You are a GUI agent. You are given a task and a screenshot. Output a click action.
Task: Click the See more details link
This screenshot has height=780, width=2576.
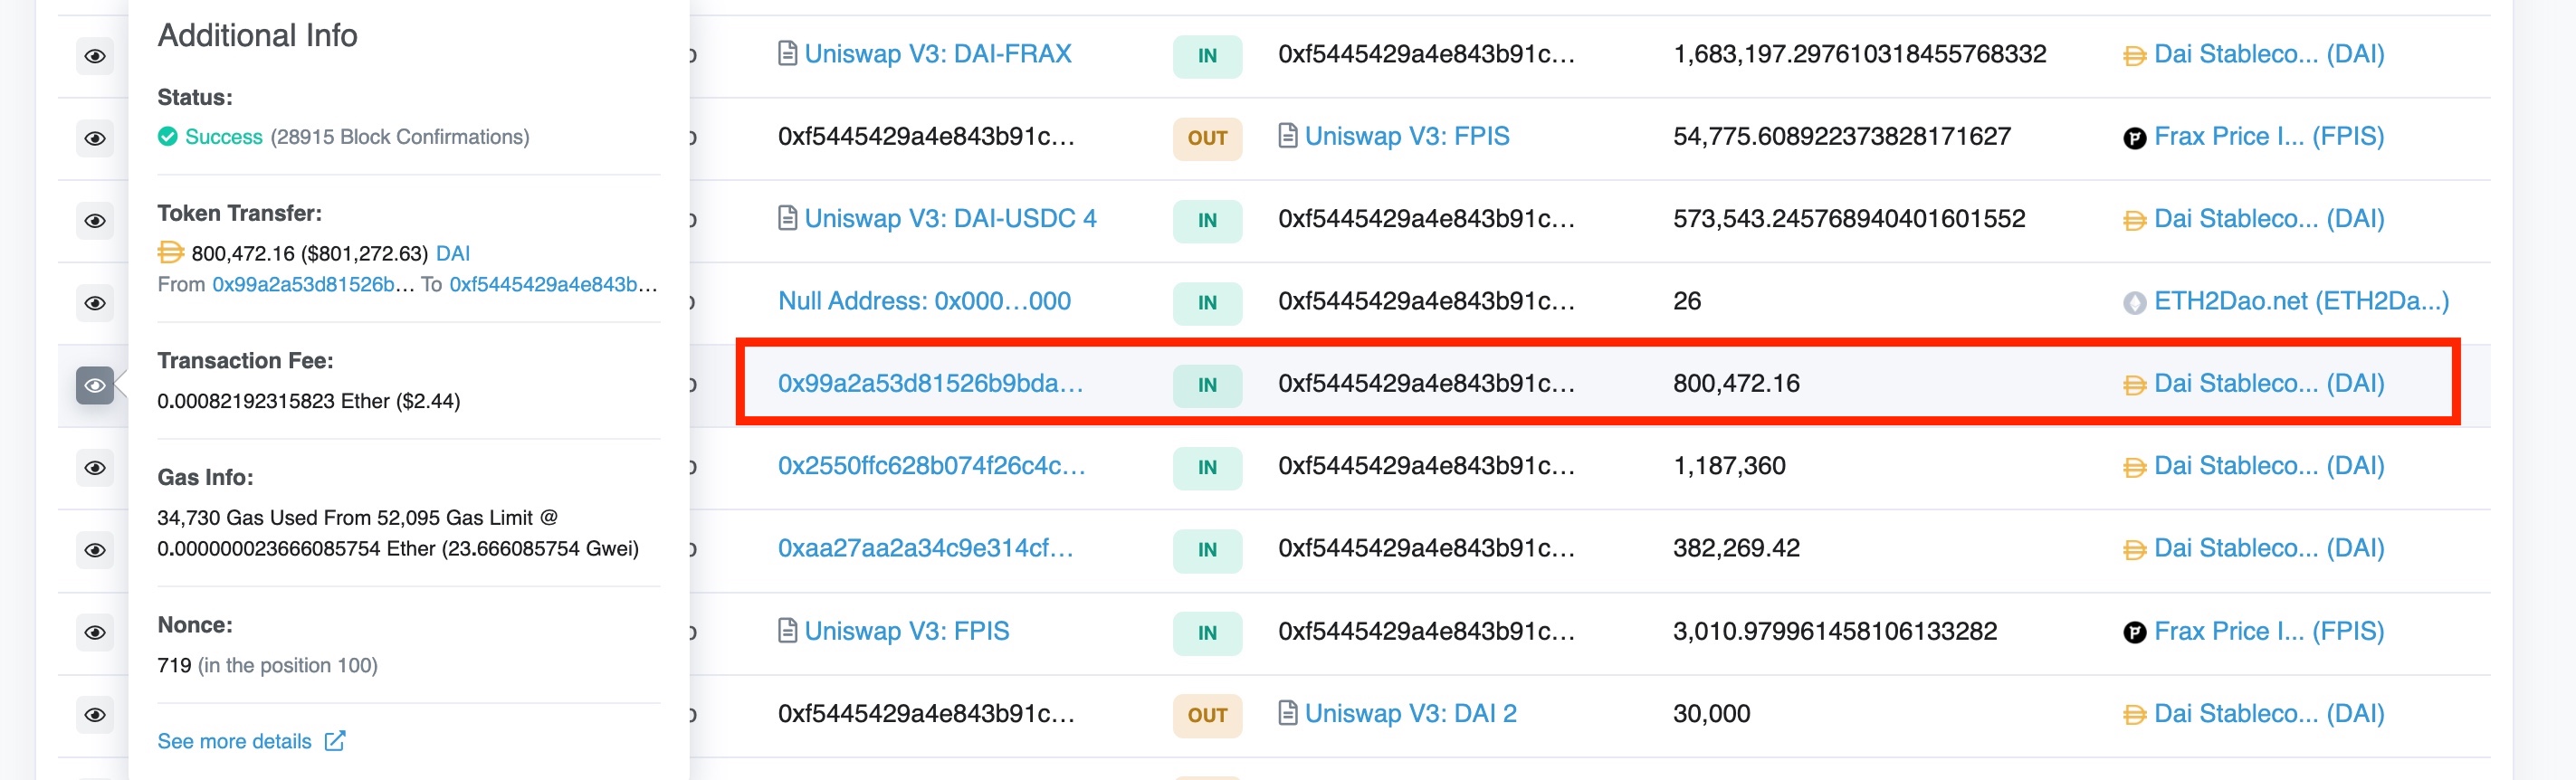251,741
